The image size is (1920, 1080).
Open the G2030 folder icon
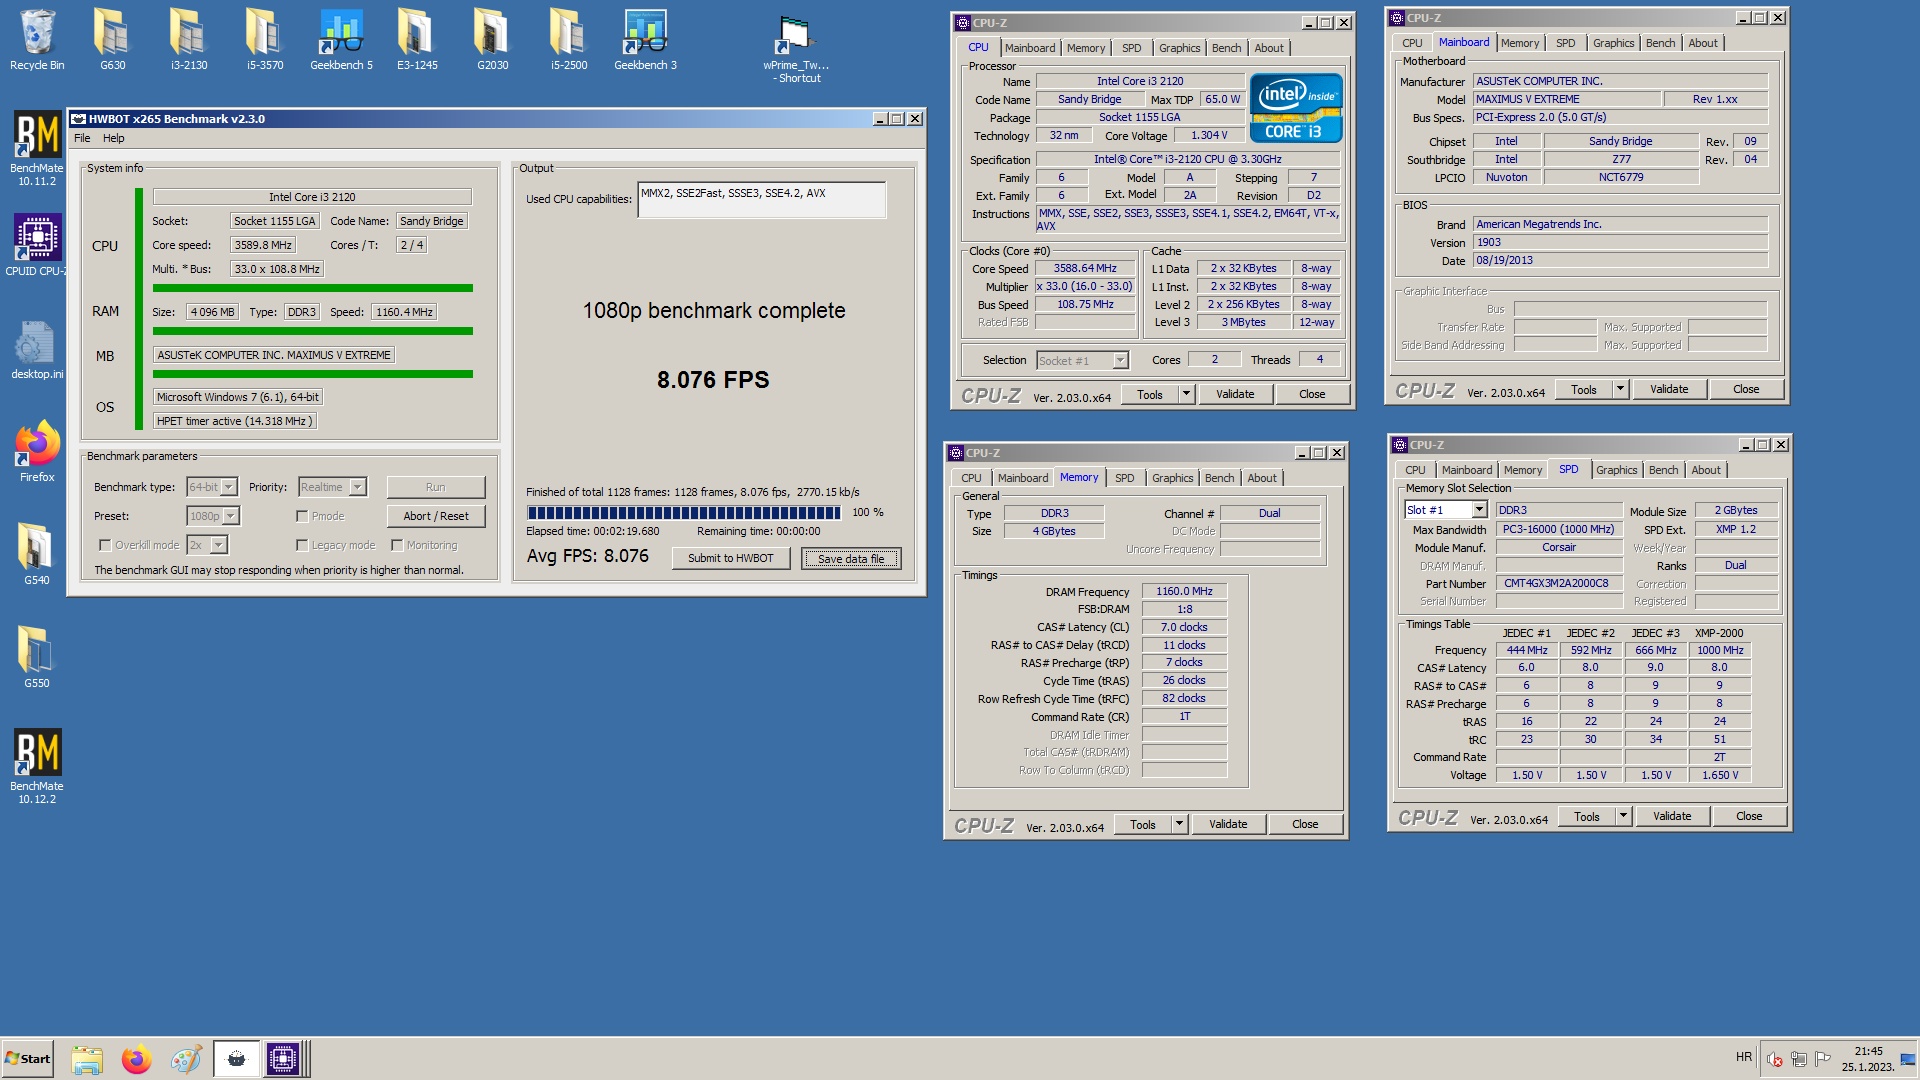tap(492, 40)
